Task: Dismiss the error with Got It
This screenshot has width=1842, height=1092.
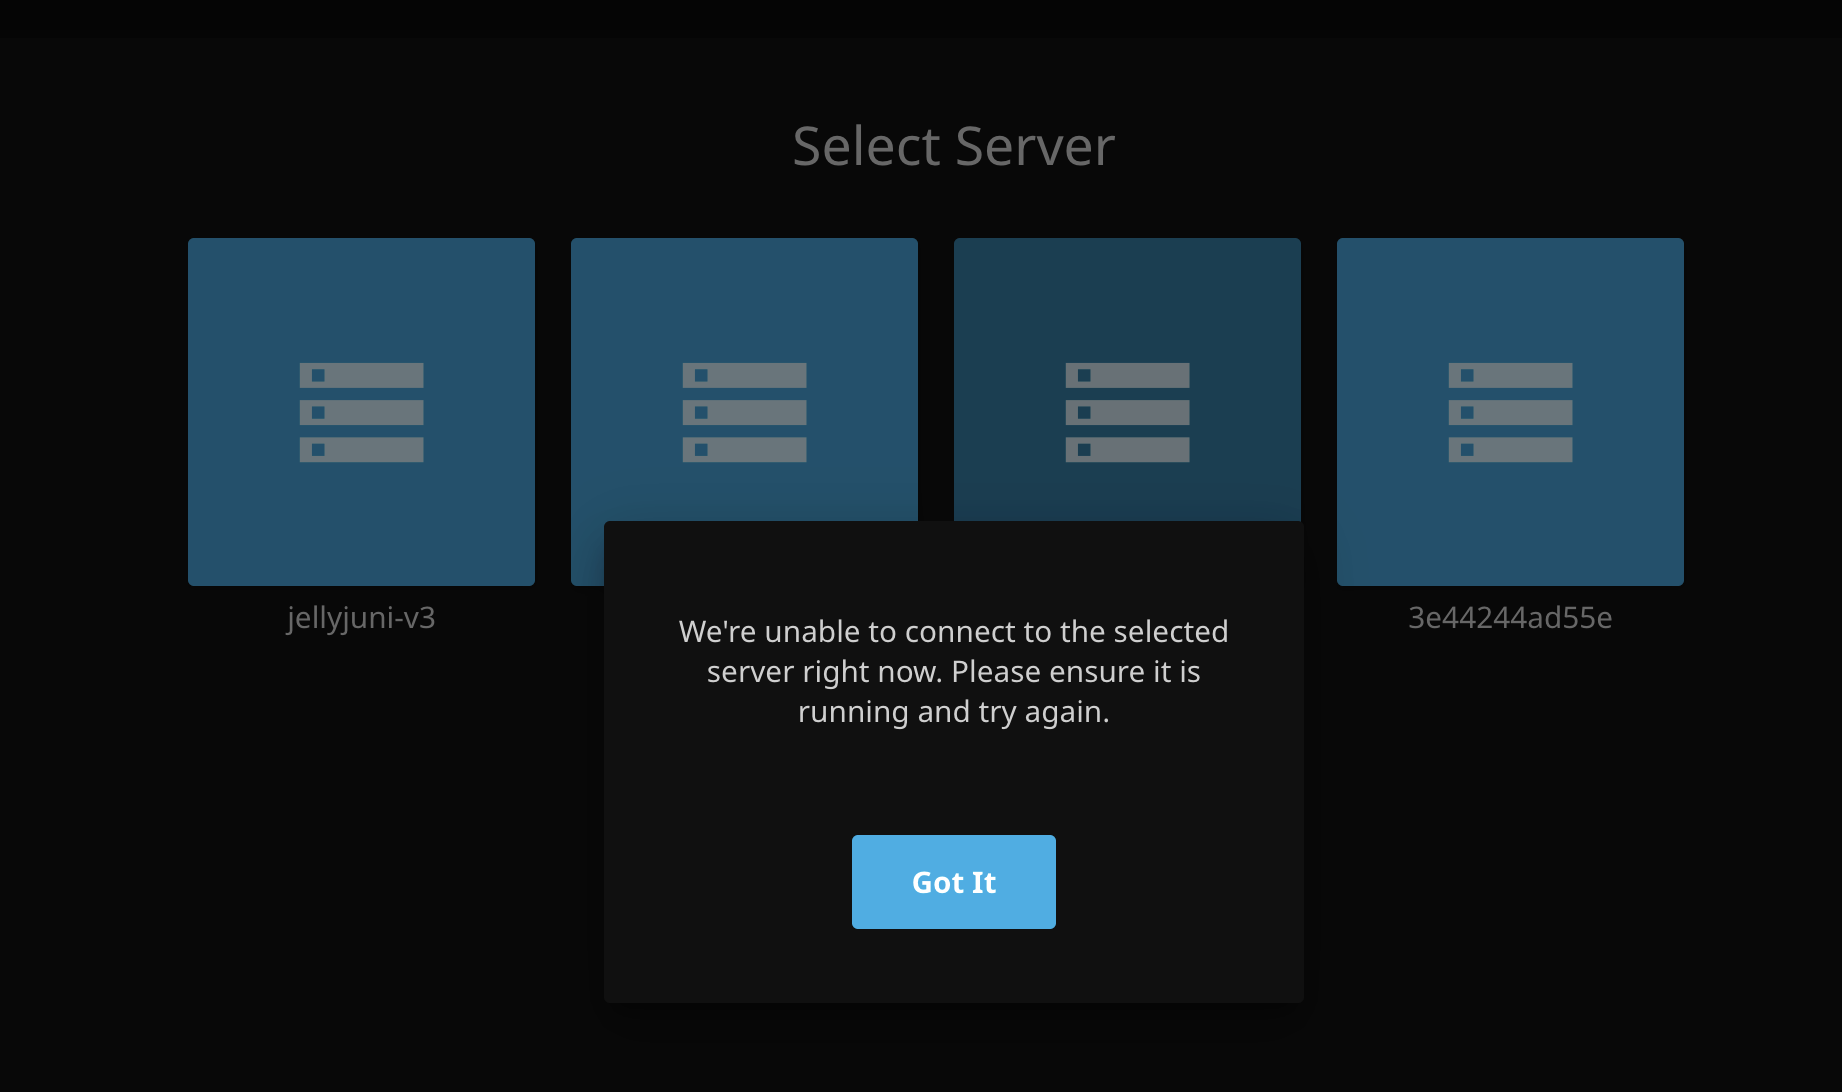Action: 954,882
